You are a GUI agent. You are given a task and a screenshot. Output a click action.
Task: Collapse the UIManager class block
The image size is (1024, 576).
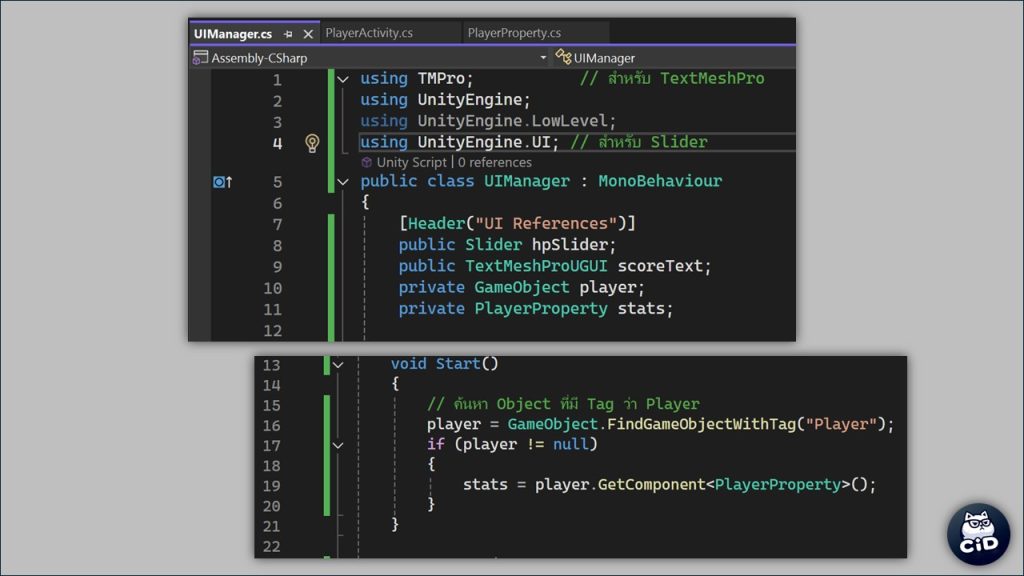tap(343, 182)
